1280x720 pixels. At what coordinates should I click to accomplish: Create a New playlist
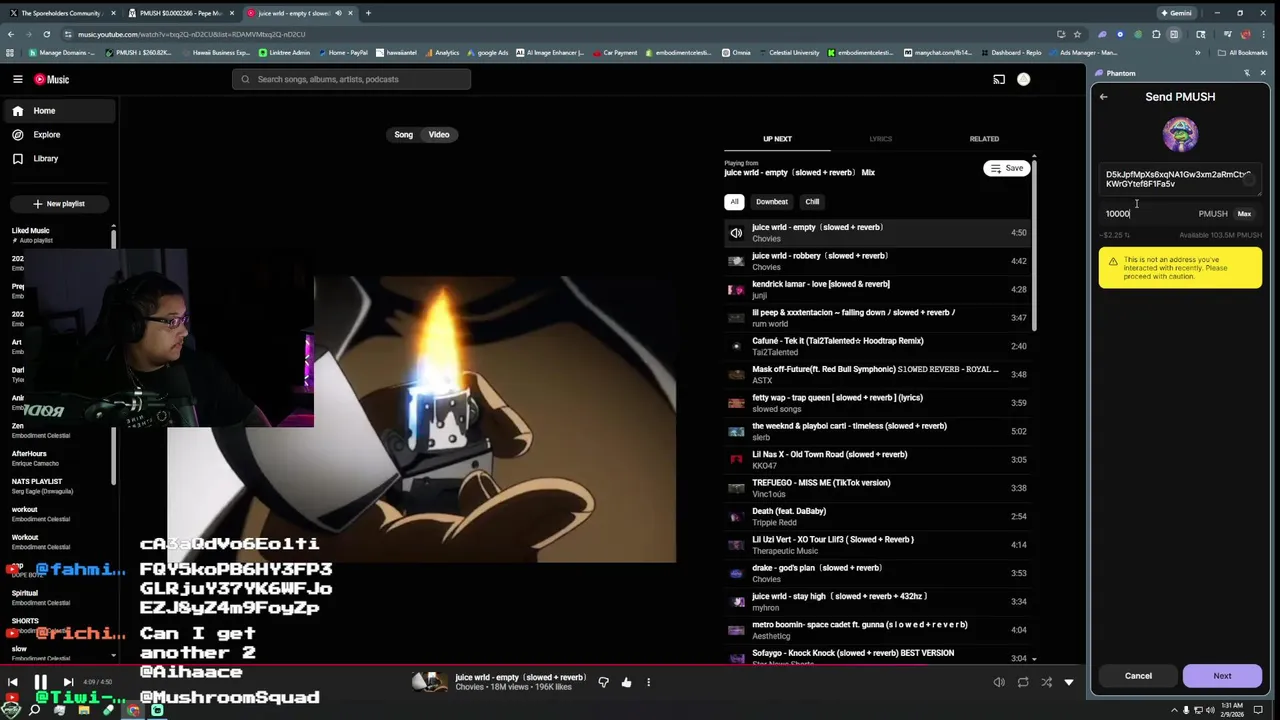pos(58,203)
